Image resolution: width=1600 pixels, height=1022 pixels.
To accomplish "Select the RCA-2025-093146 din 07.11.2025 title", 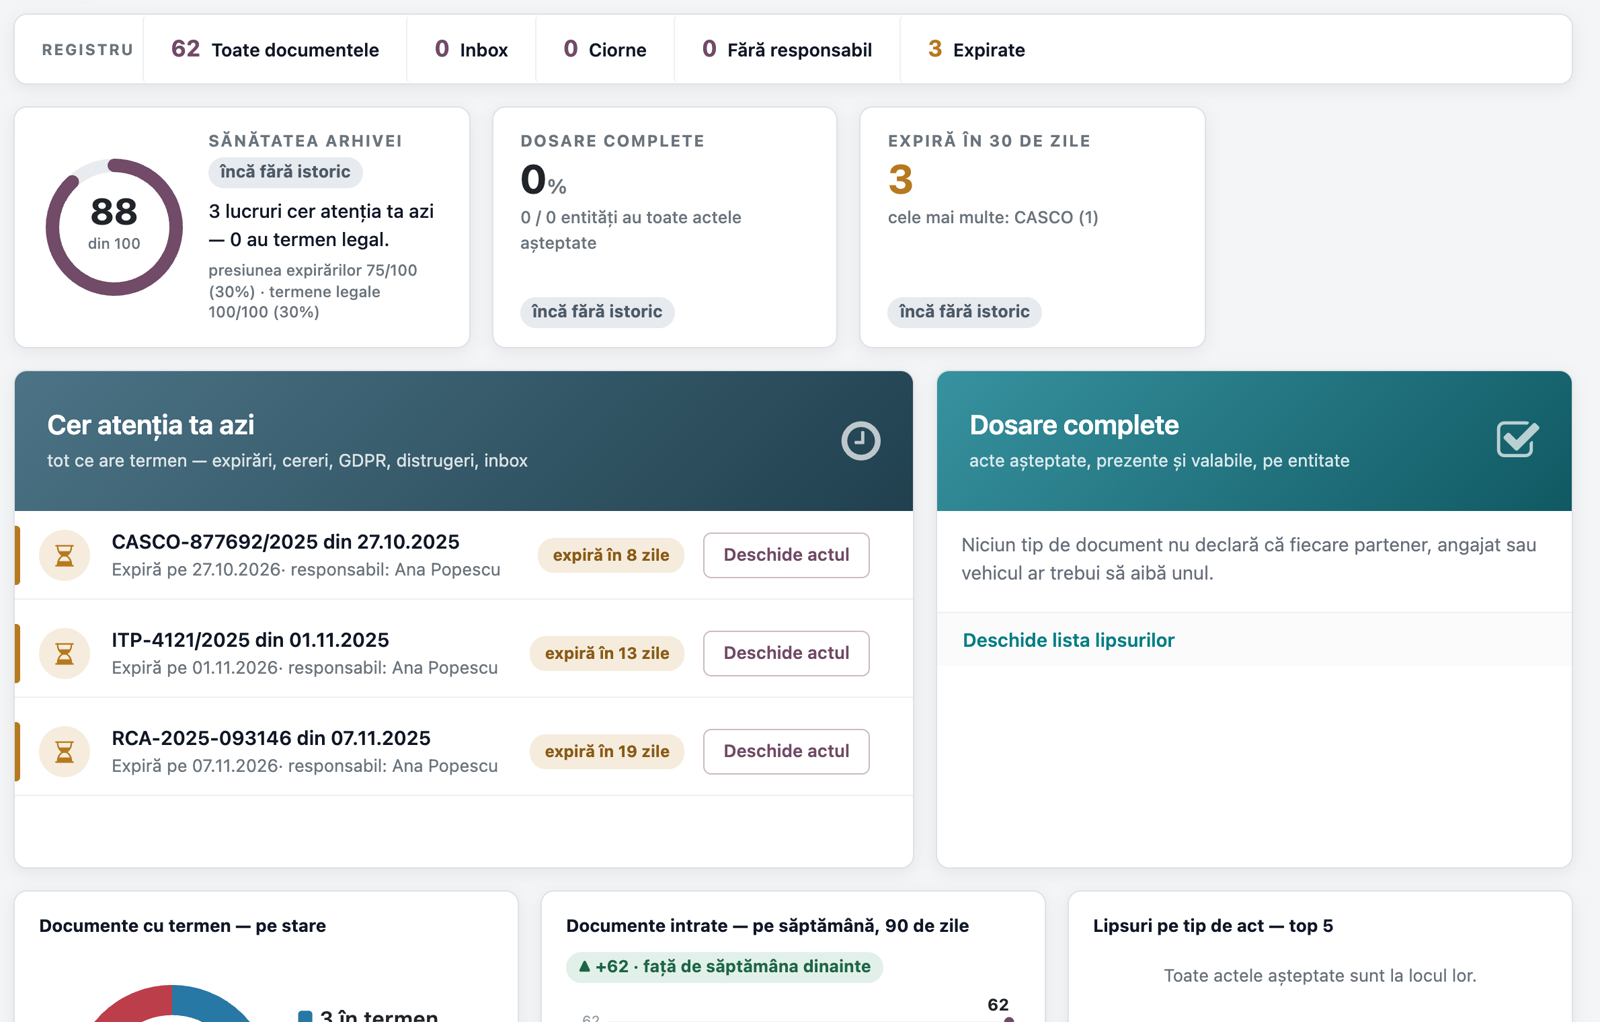I will click(x=271, y=738).
